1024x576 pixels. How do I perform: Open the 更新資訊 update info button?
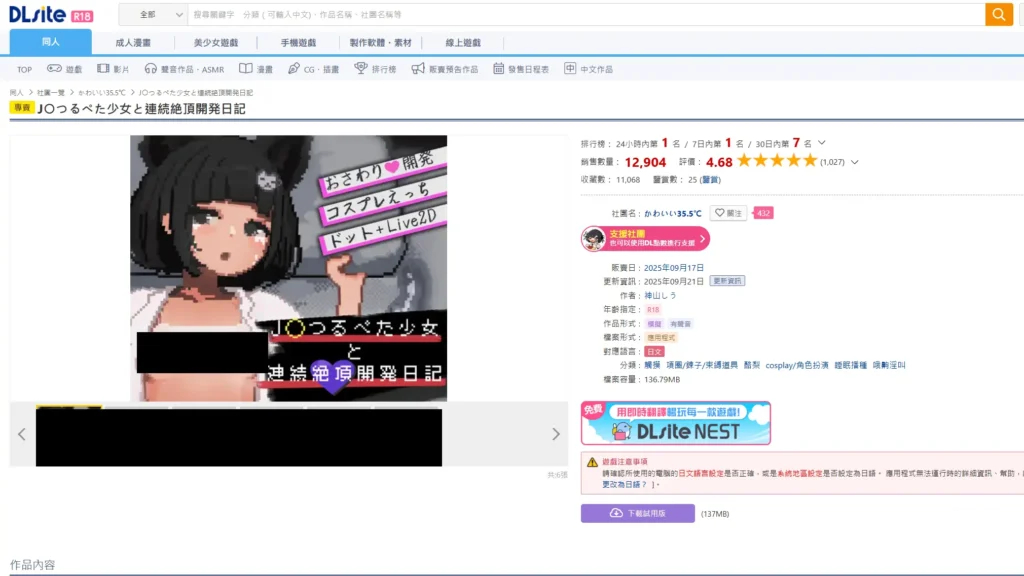(x=727, y=281)
